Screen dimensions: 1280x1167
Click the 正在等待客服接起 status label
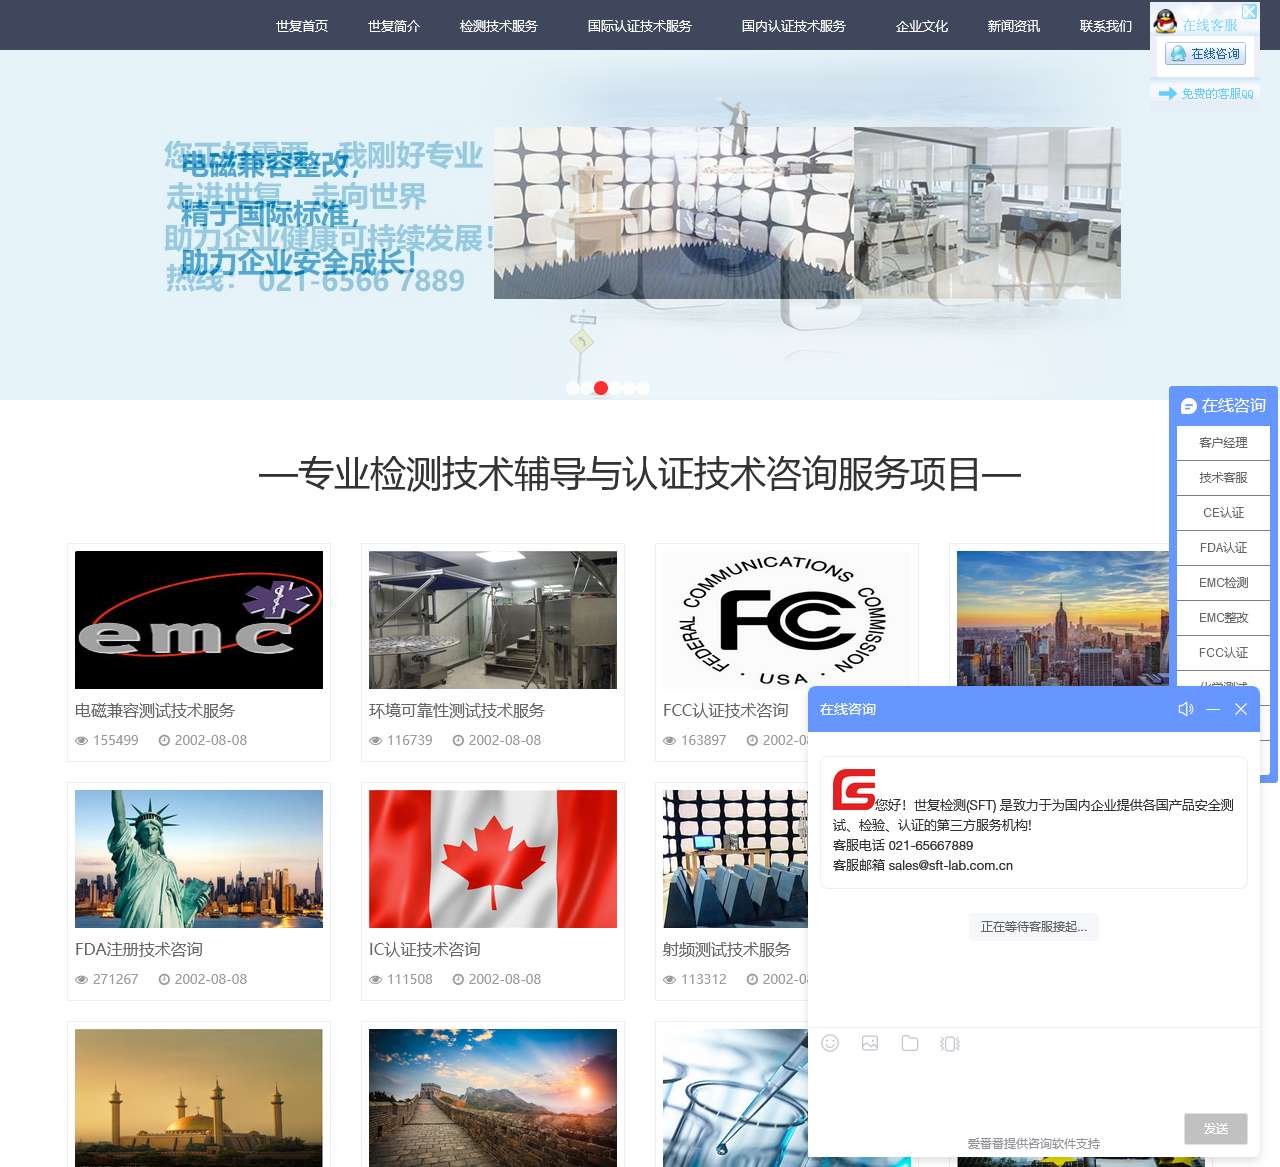coord(1033,927)
